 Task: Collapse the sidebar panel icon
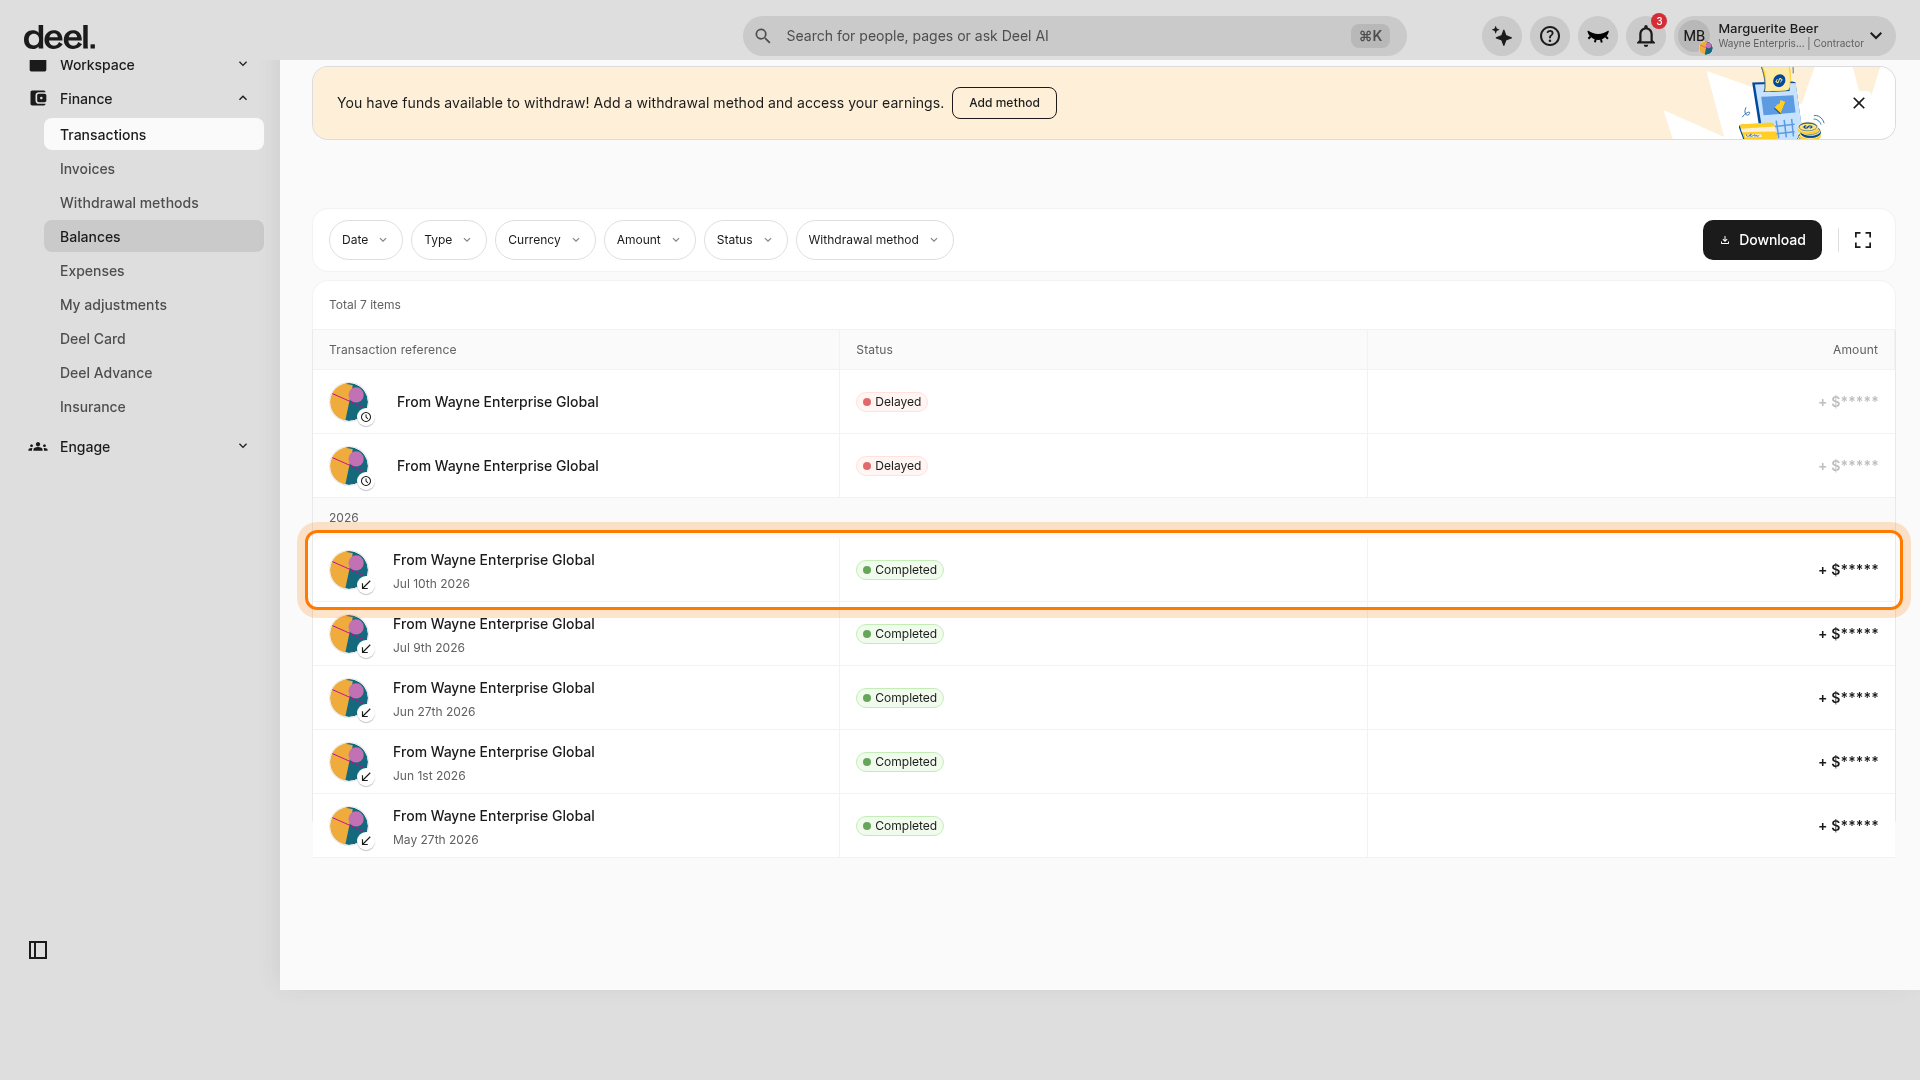tap(38, 950)
